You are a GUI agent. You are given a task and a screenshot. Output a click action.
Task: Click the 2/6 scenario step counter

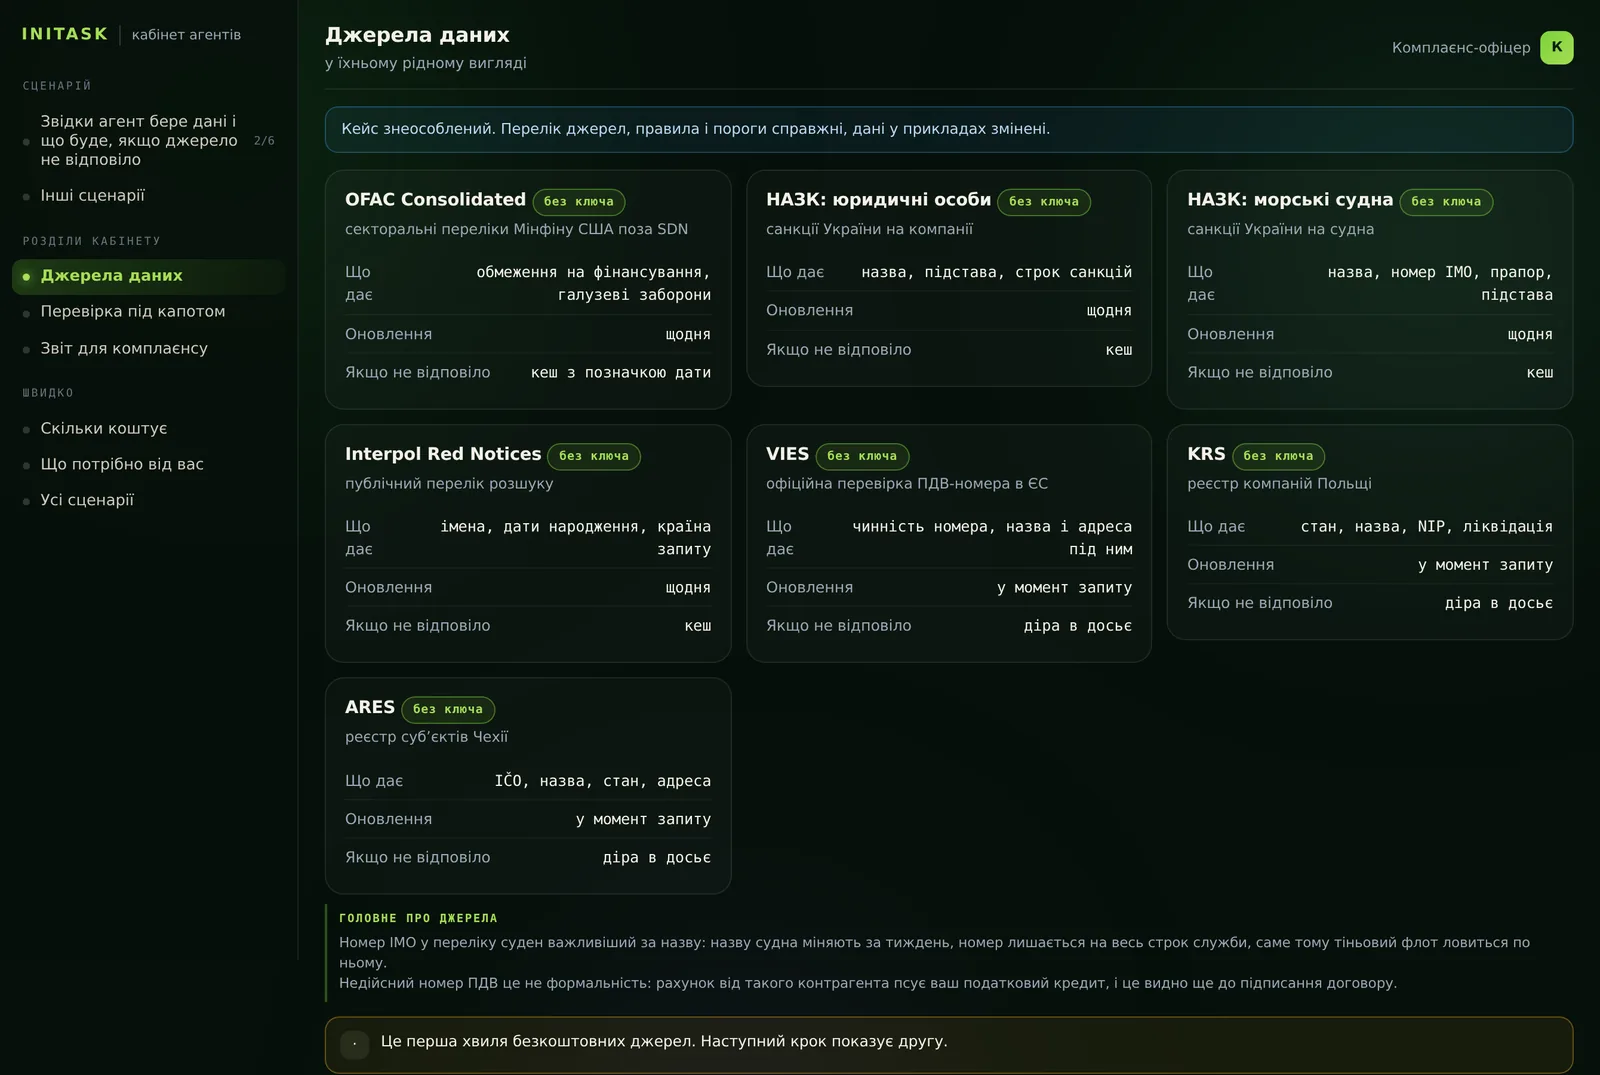[x=264, y=141]
